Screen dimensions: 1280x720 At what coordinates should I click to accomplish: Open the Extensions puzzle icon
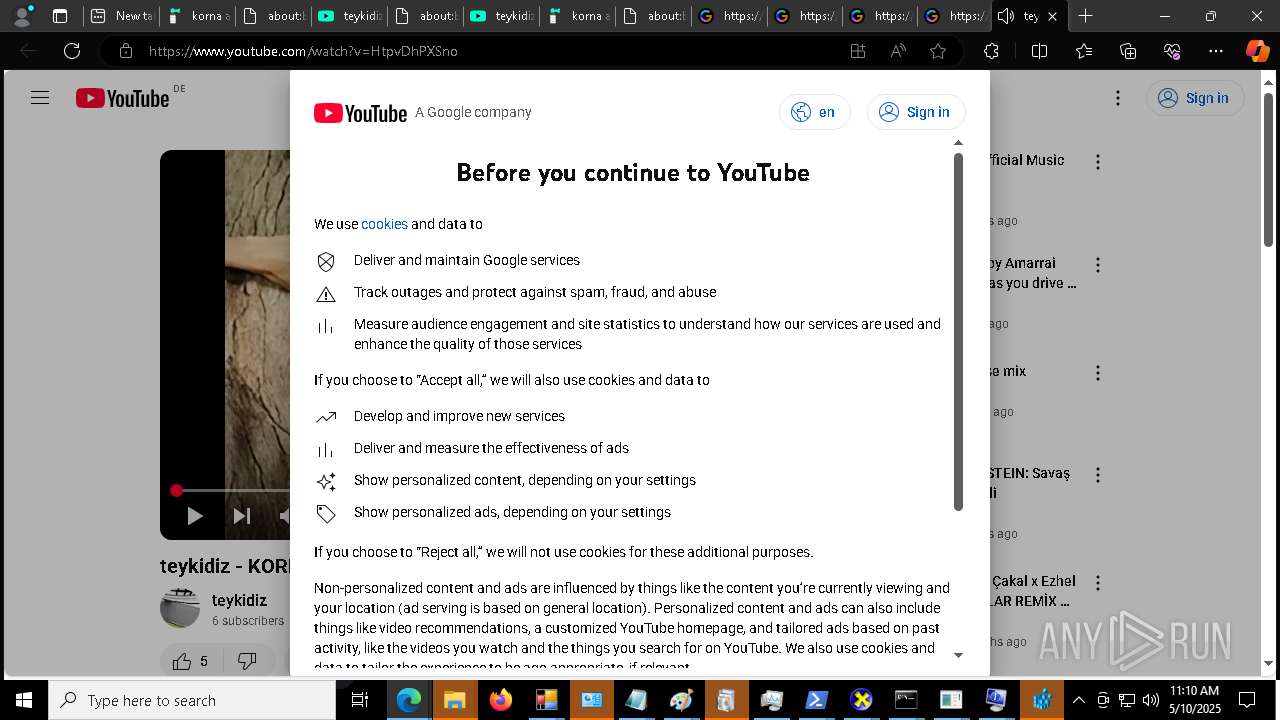tap(991, 51)
